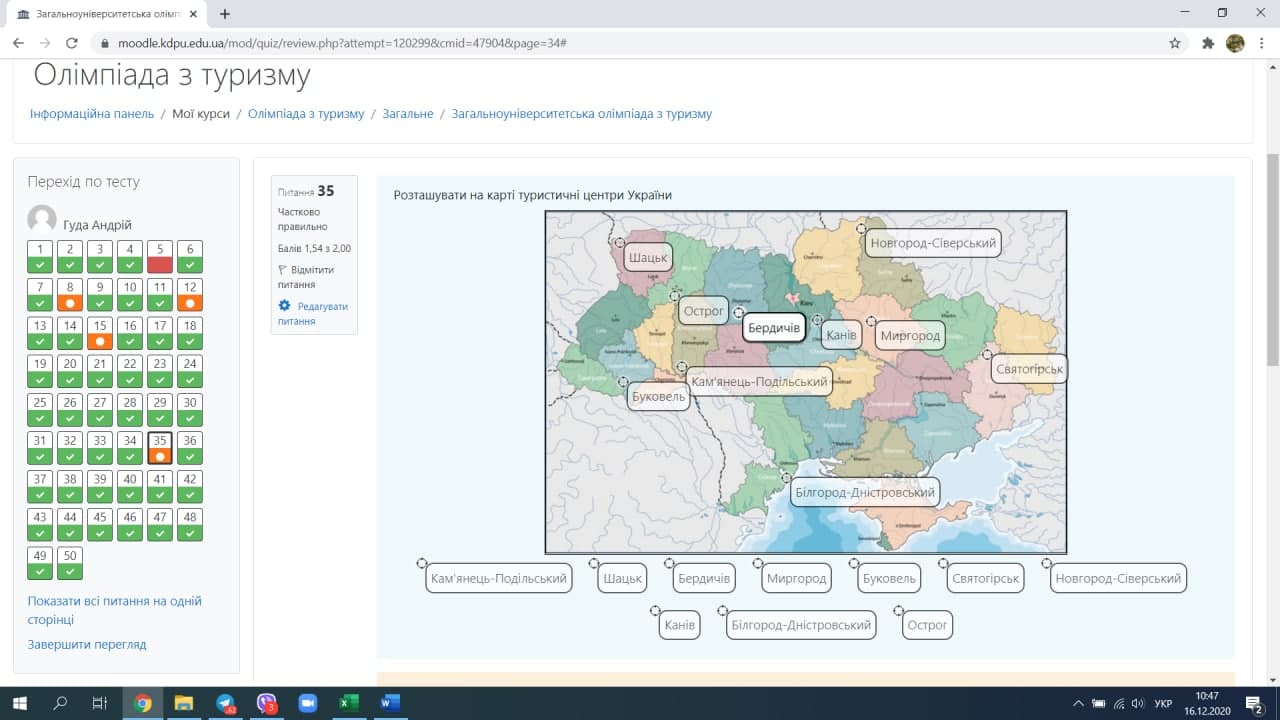Open the Windows Start menu
The width and height of the screenshot is (1280, 720).
[19, 703]
